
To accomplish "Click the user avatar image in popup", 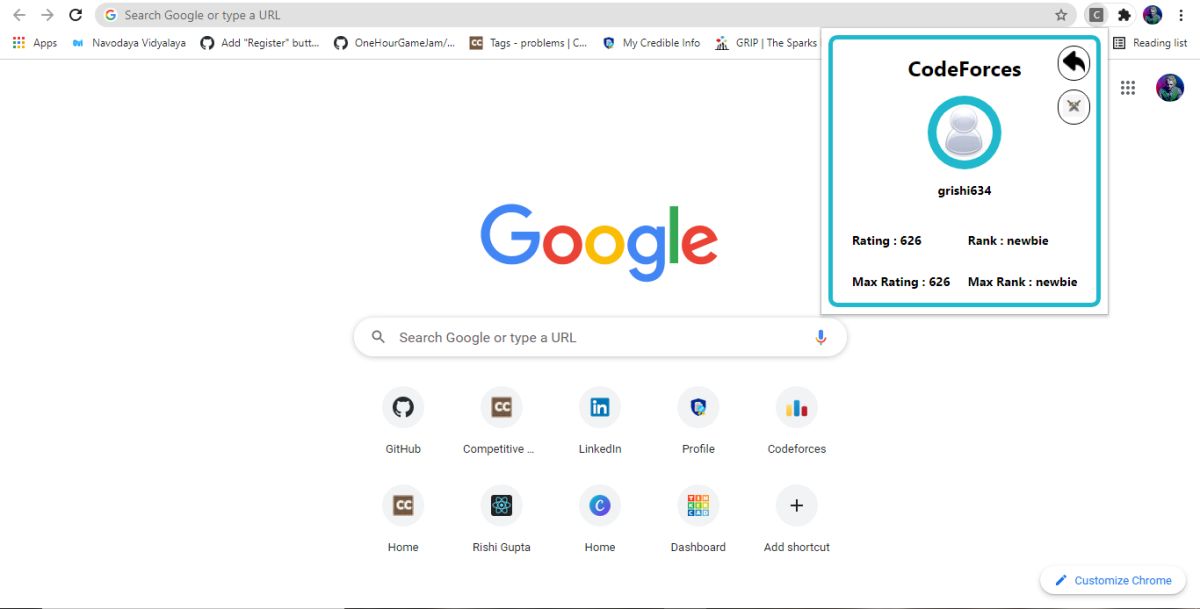I will pyautogui.click(x=964, y=133).
